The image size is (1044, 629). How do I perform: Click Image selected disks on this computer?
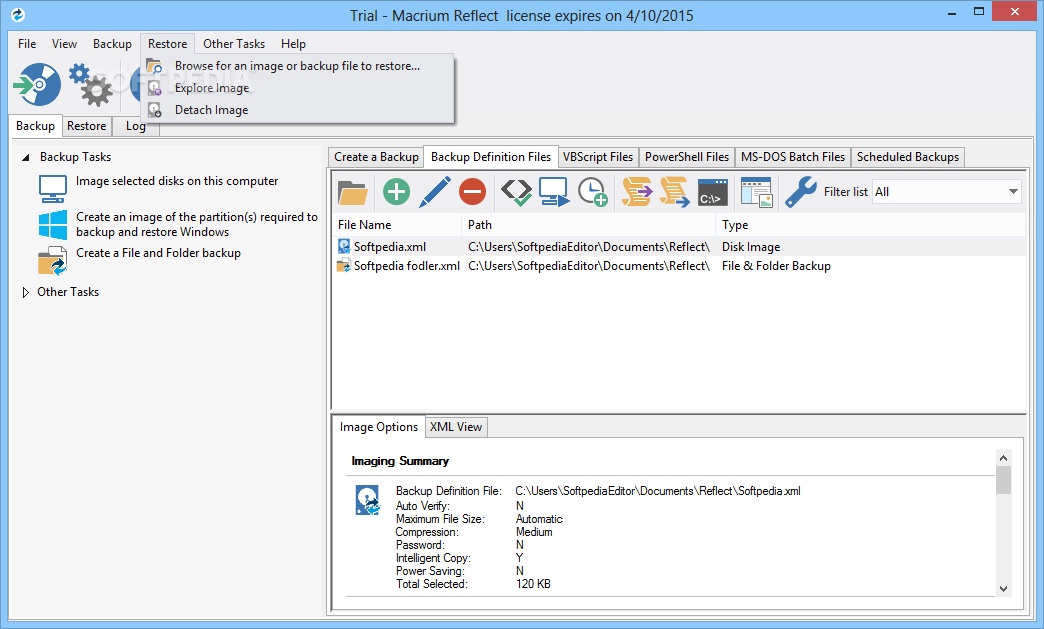coord(177,181)
